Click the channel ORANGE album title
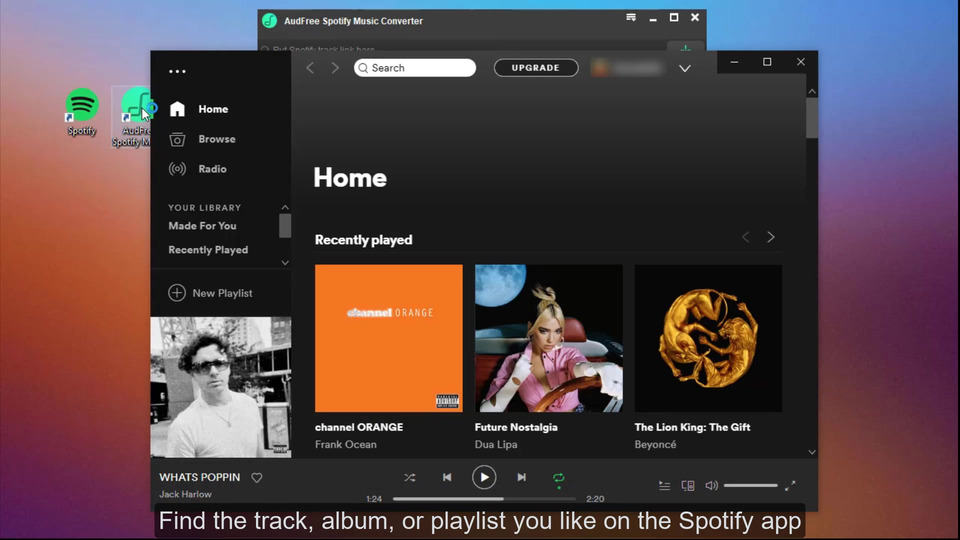This screenshot has width=960, height=540. [x=359, y=427]
